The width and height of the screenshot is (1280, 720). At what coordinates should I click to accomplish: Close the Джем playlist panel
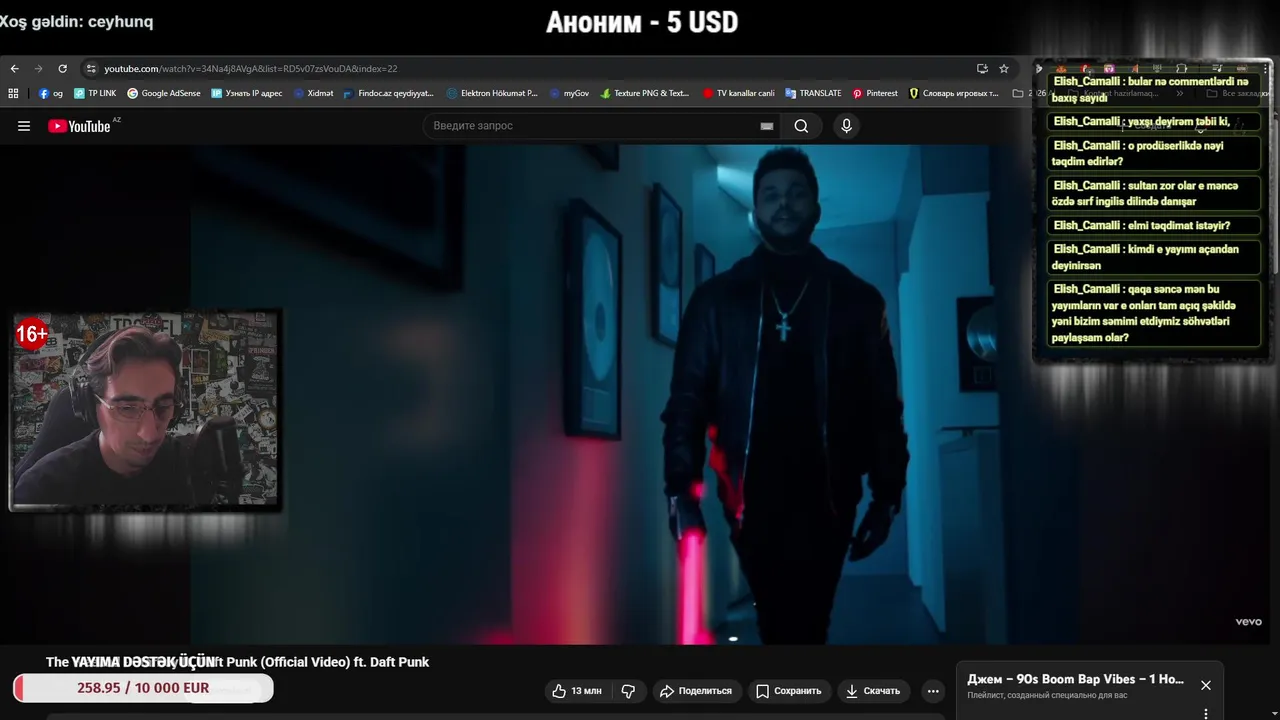point(1206,685)
